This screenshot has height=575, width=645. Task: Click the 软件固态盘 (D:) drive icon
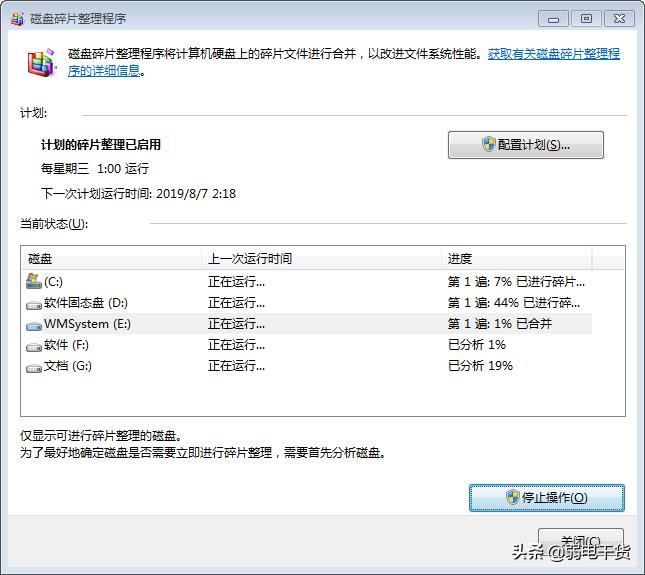(x=34, y=305)
